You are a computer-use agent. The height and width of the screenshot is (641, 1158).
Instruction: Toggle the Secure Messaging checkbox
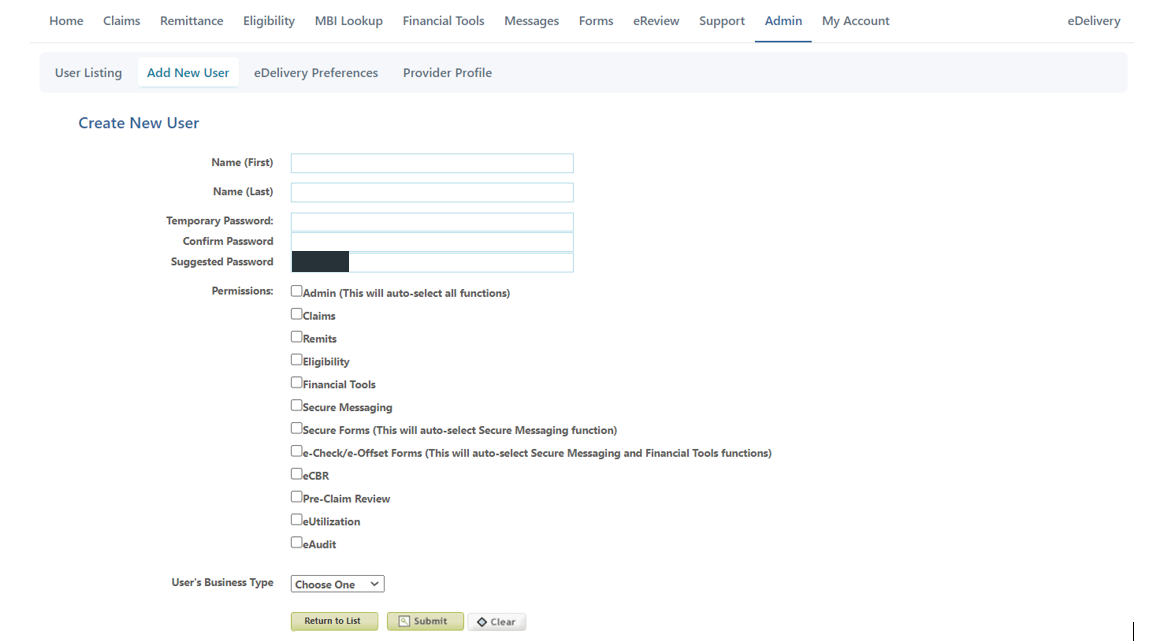coord(296,405)
